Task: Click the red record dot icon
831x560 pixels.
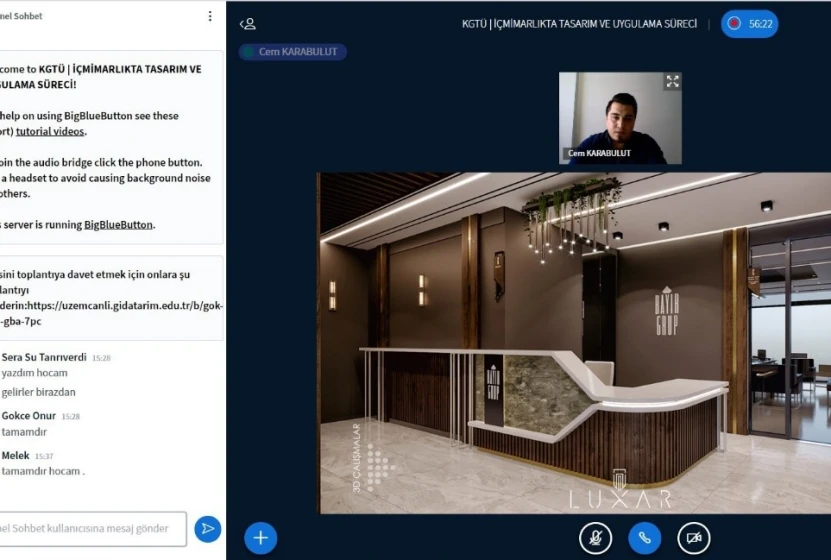Action: point(735,24)
